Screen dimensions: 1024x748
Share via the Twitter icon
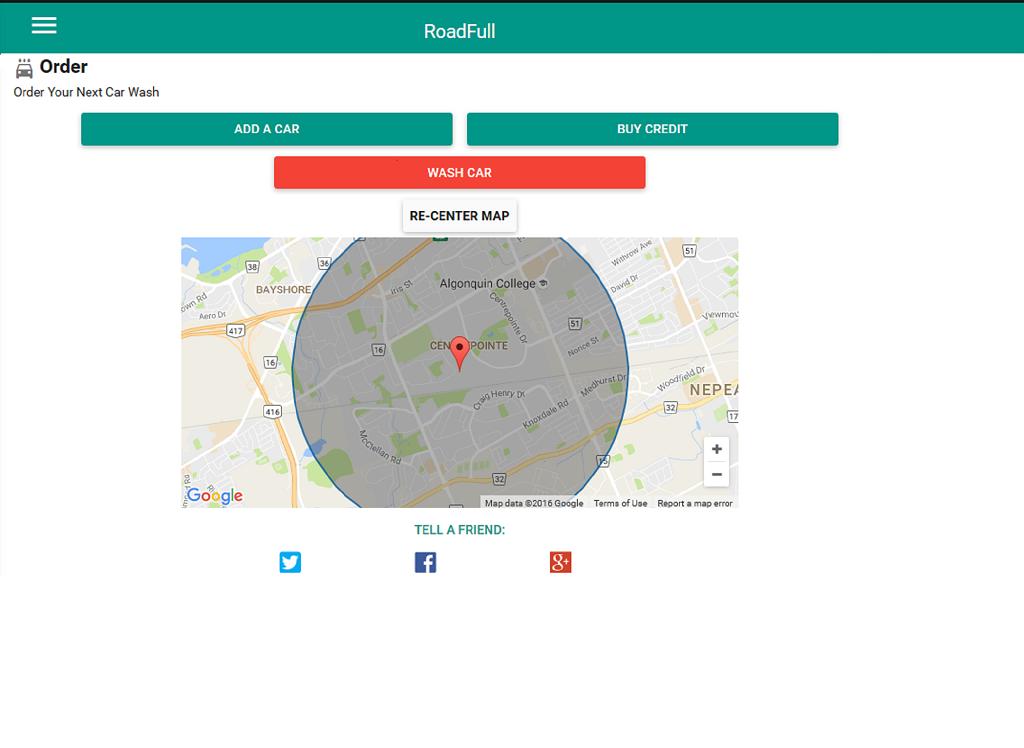(x=290, y=562)
